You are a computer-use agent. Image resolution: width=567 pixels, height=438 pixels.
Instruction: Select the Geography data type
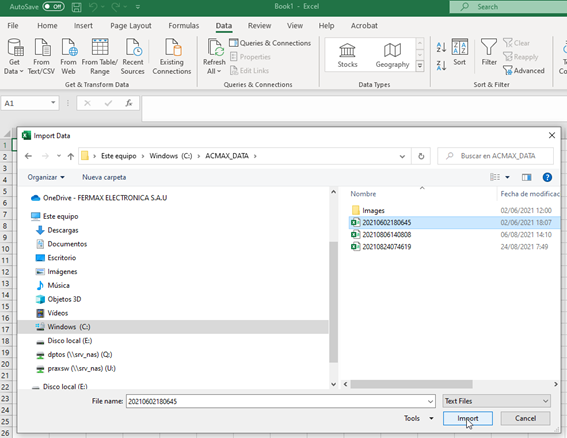(392, 55)
